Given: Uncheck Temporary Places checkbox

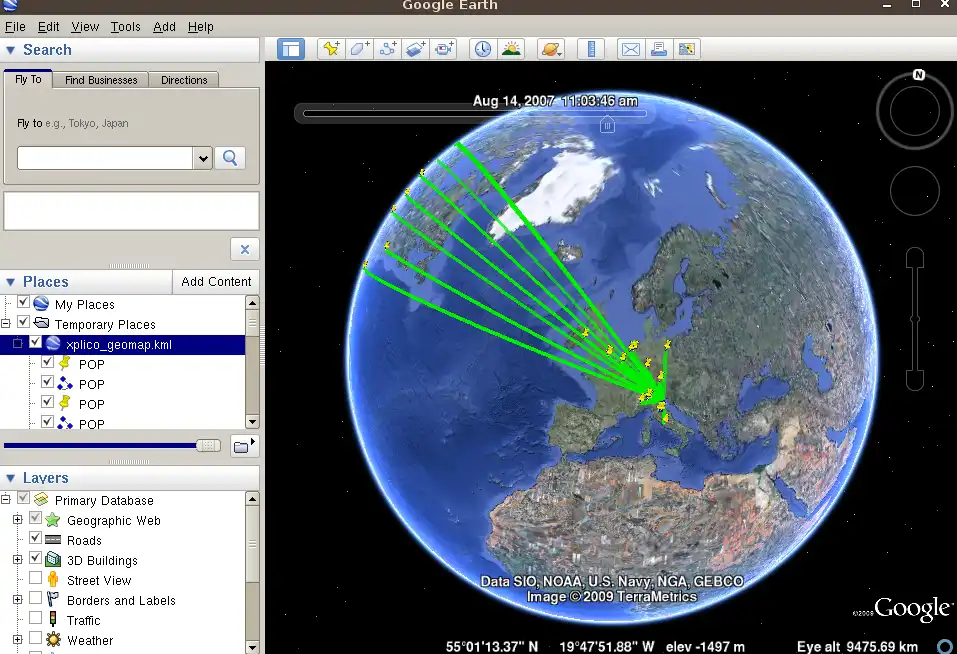Looking at the screenshot, I should click(23, 322).
